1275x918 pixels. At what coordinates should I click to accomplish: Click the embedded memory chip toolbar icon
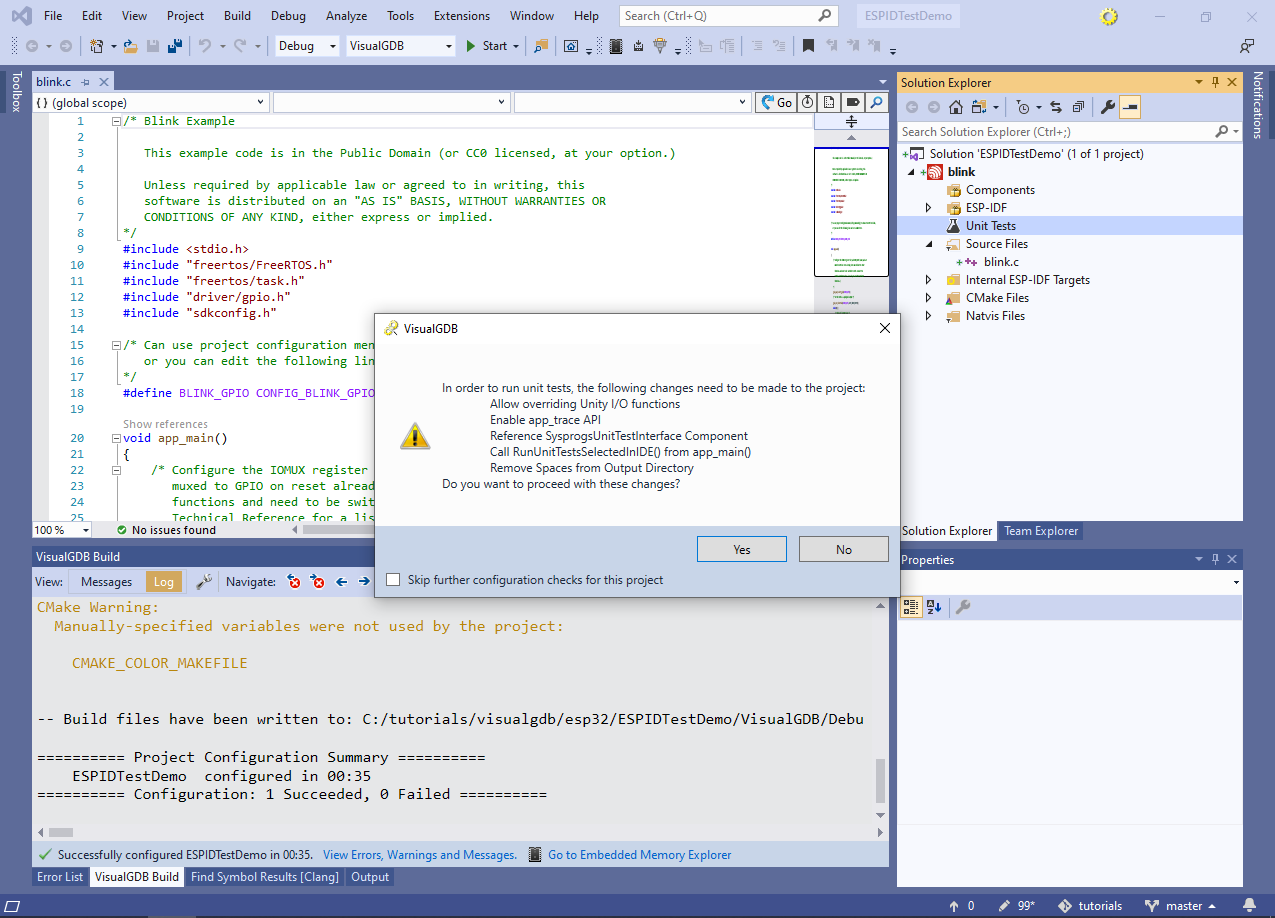tap(615, 46)
